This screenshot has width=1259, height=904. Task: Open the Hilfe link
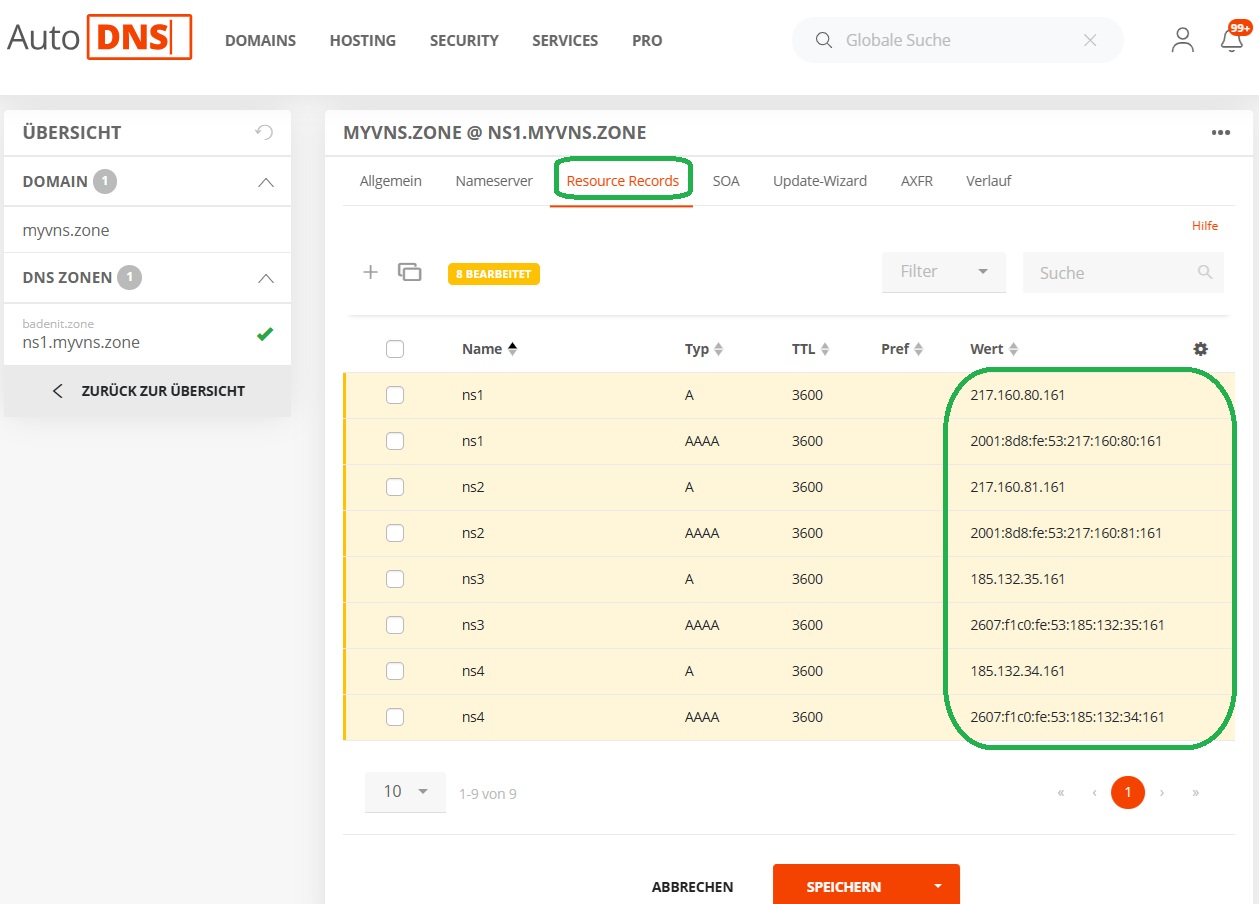(x=1205, y=226)
